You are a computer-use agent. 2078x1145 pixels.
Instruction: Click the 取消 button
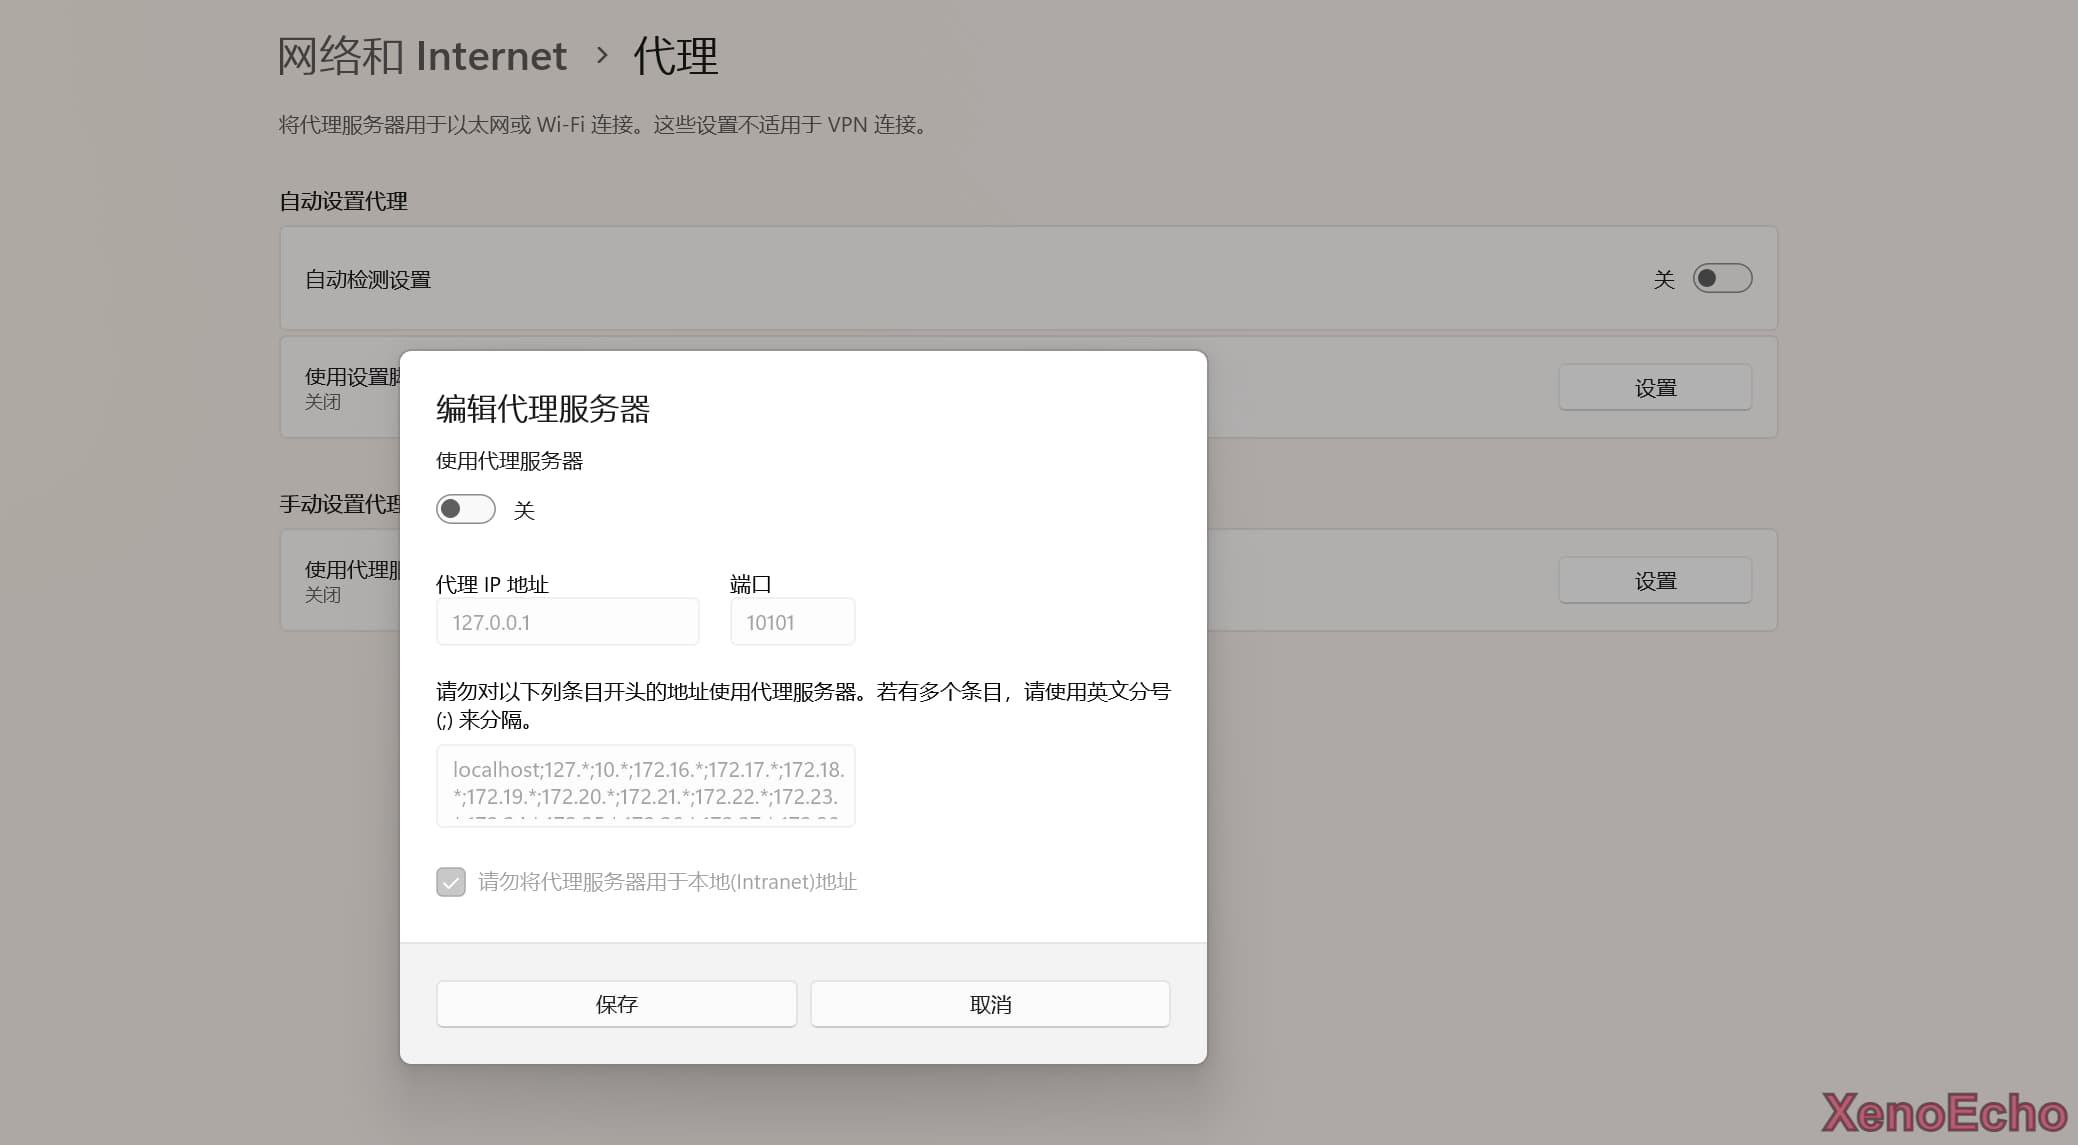point(990,1003)
